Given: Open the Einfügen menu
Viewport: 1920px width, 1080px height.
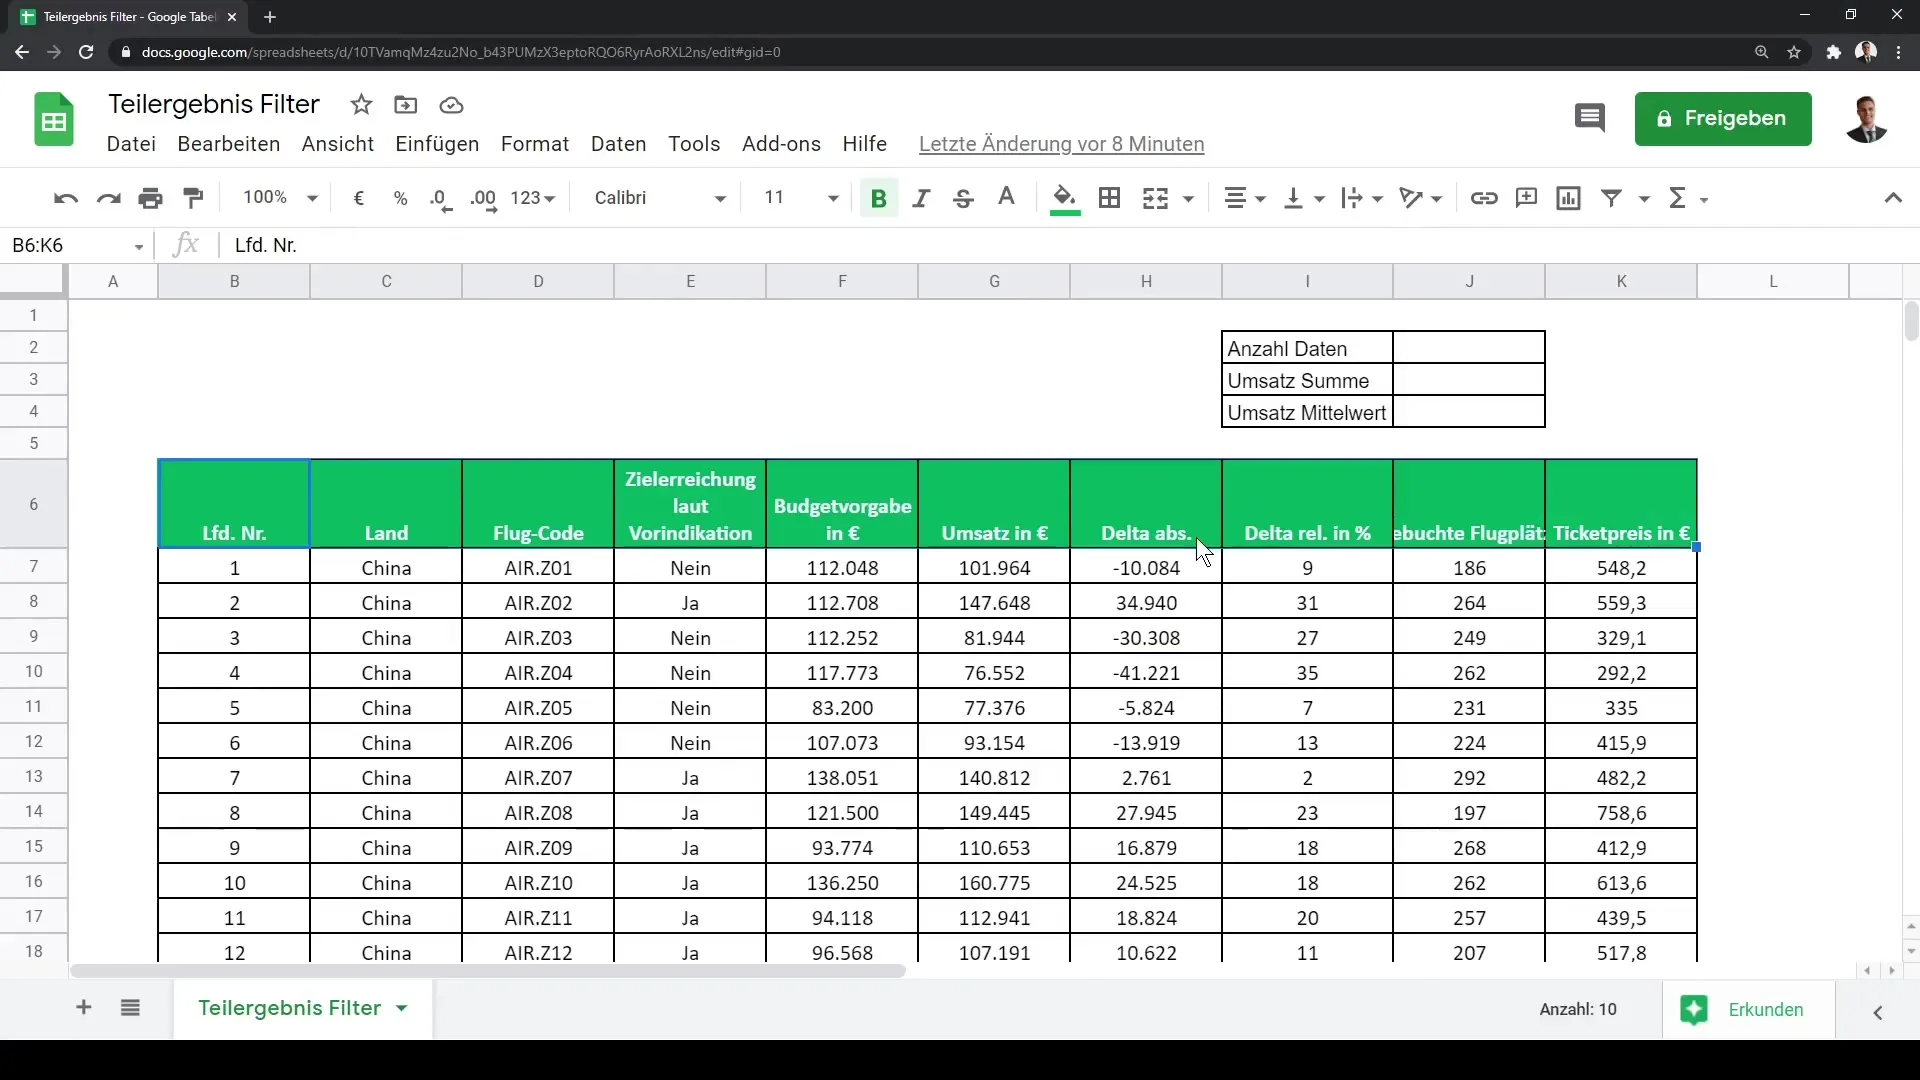Looking at the screenshot, I should pyautogui.click(x=437, y=144).
